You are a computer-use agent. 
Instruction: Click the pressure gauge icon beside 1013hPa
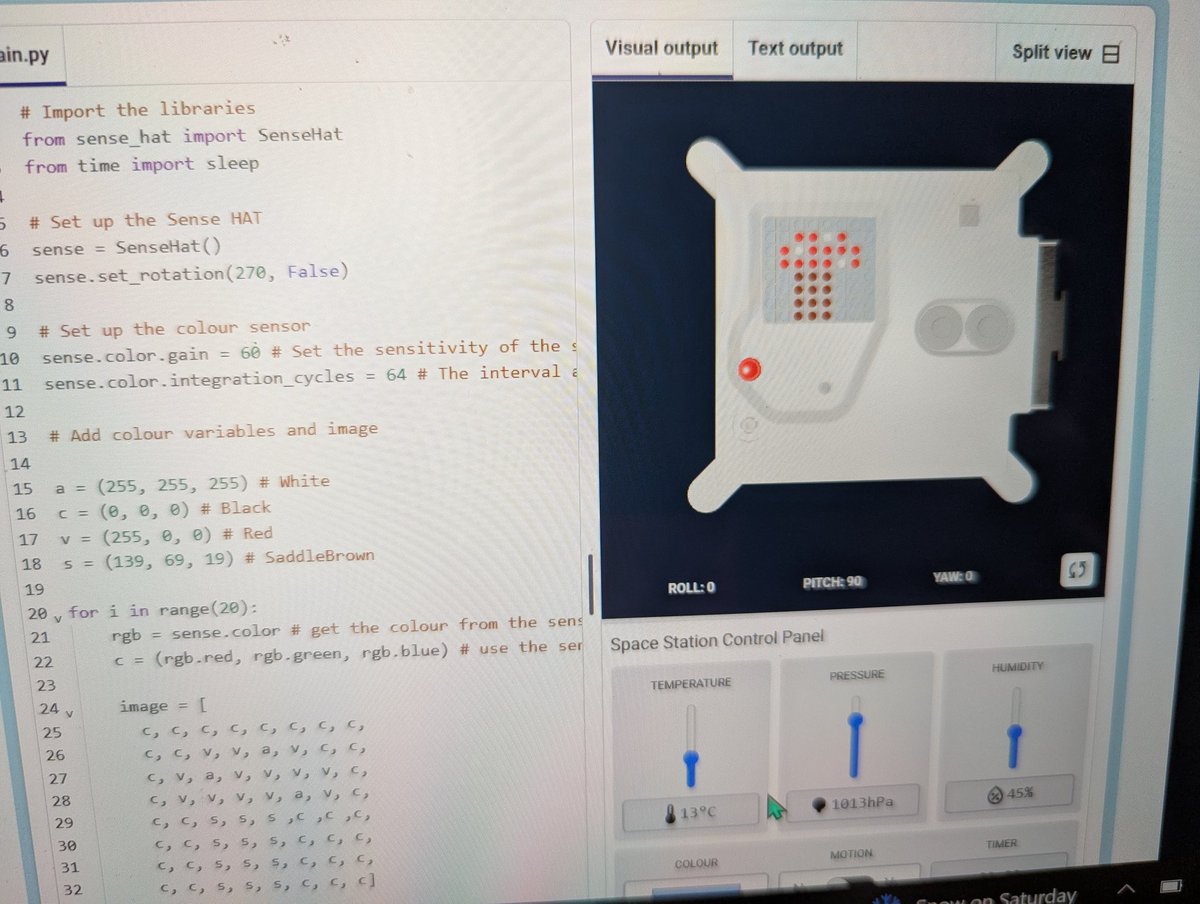tap(818, 803)
